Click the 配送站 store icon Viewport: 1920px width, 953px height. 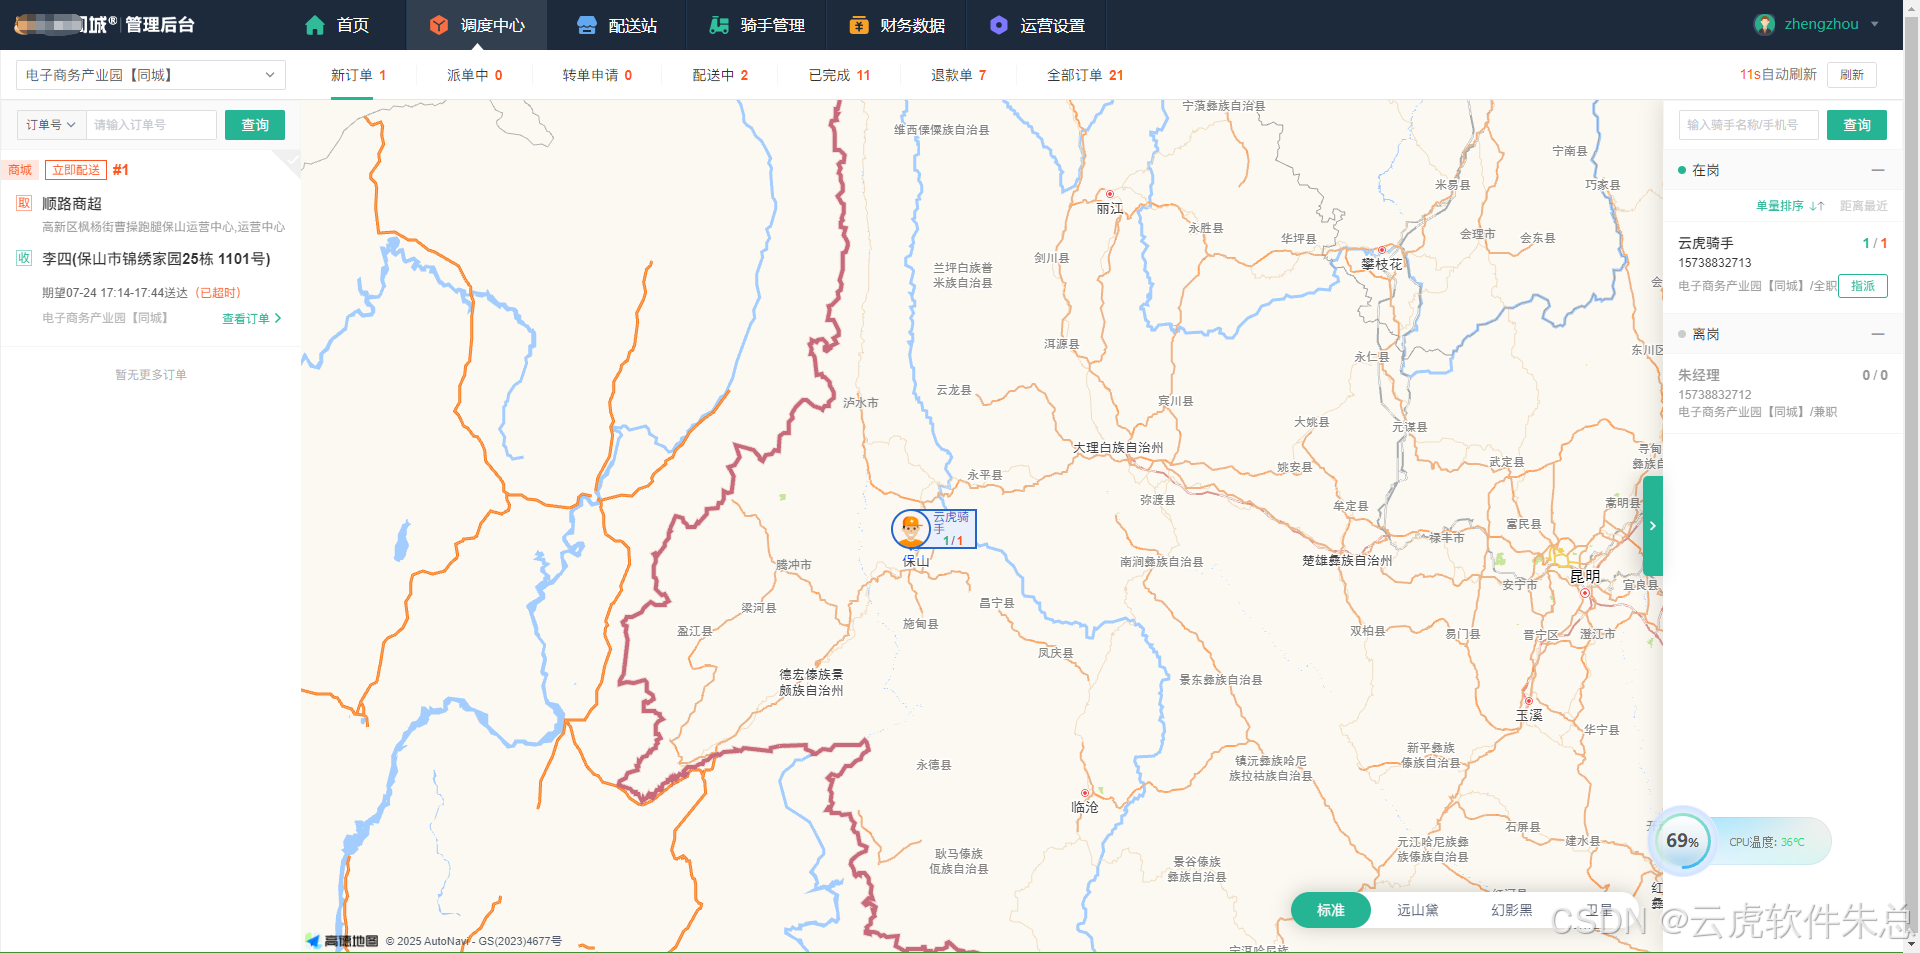587,25
